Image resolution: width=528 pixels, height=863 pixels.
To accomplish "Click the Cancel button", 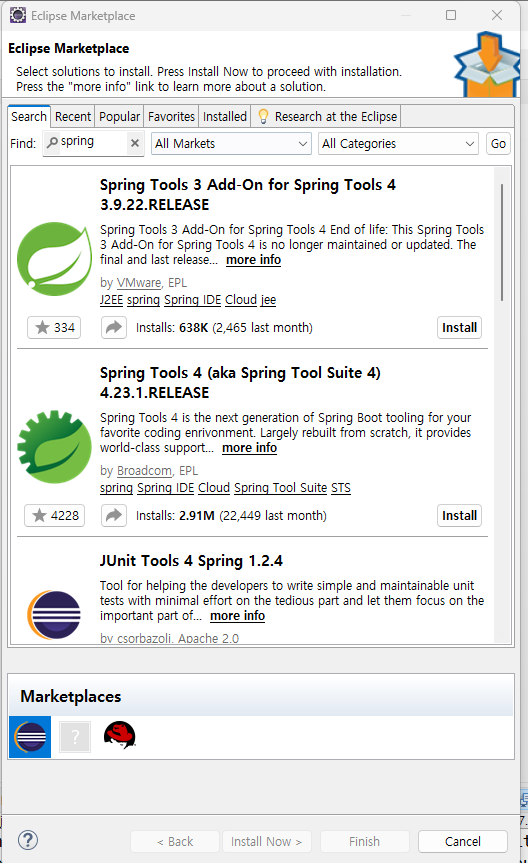I will click(462, 842).
